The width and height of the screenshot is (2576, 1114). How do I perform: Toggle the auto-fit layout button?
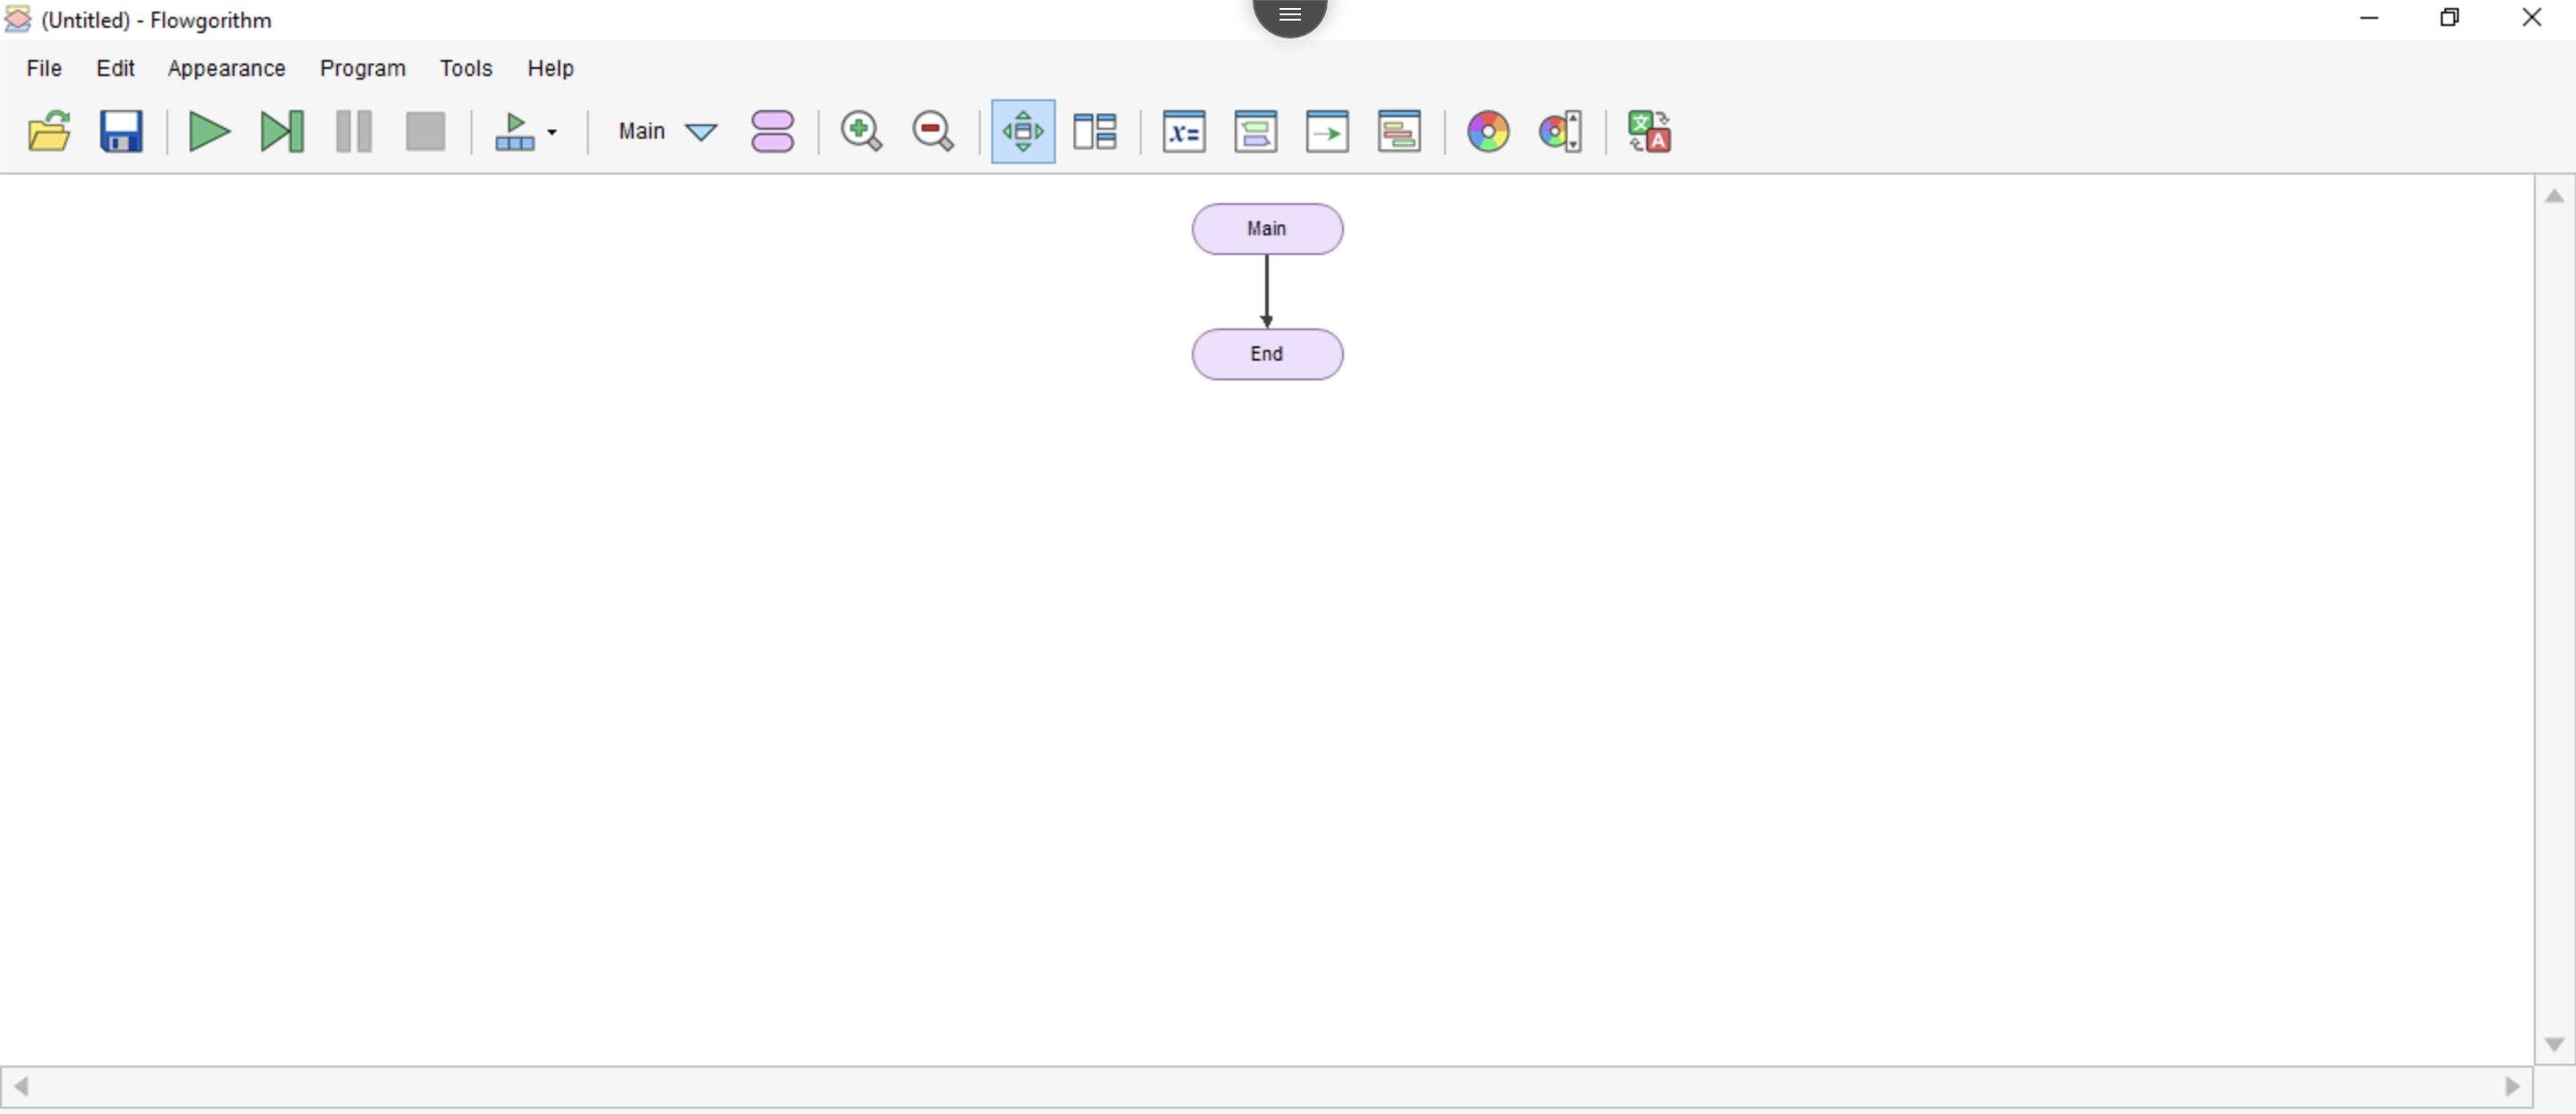pos(1022,131)
